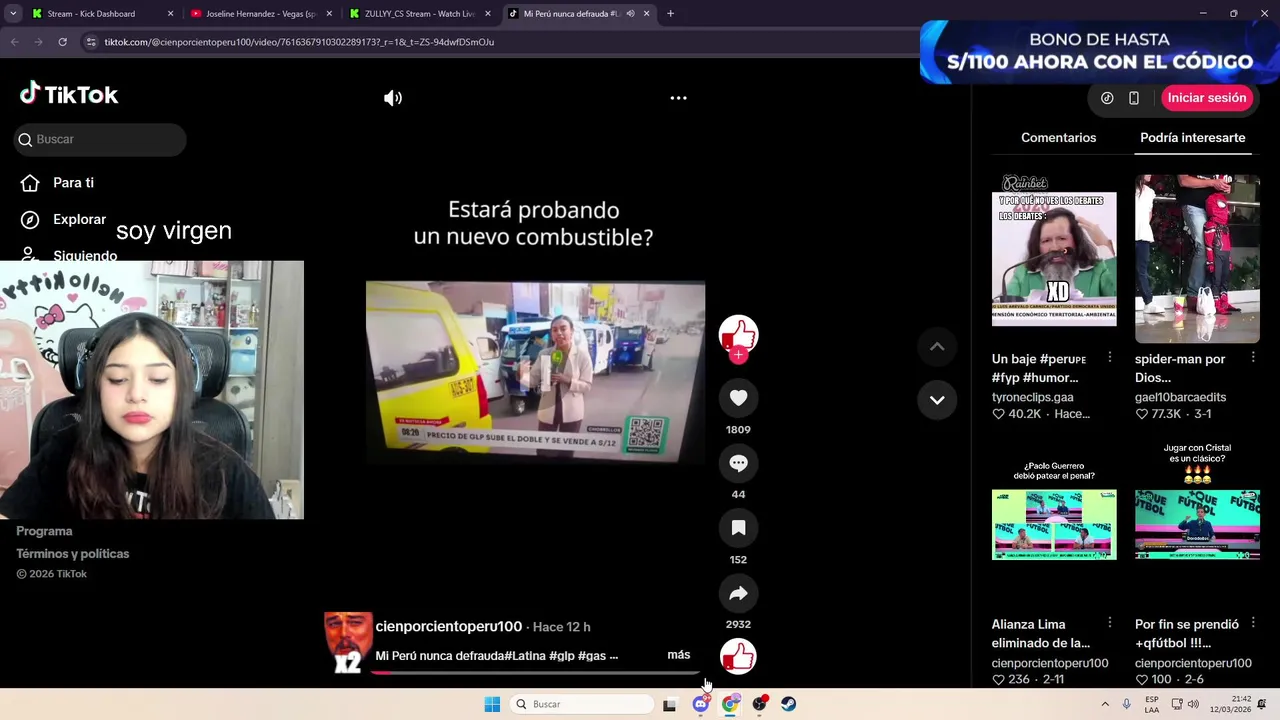Screen dimensions: 1280x720
Task: Open Términos y políticas footer link
Action: click(x=72, y=553)
